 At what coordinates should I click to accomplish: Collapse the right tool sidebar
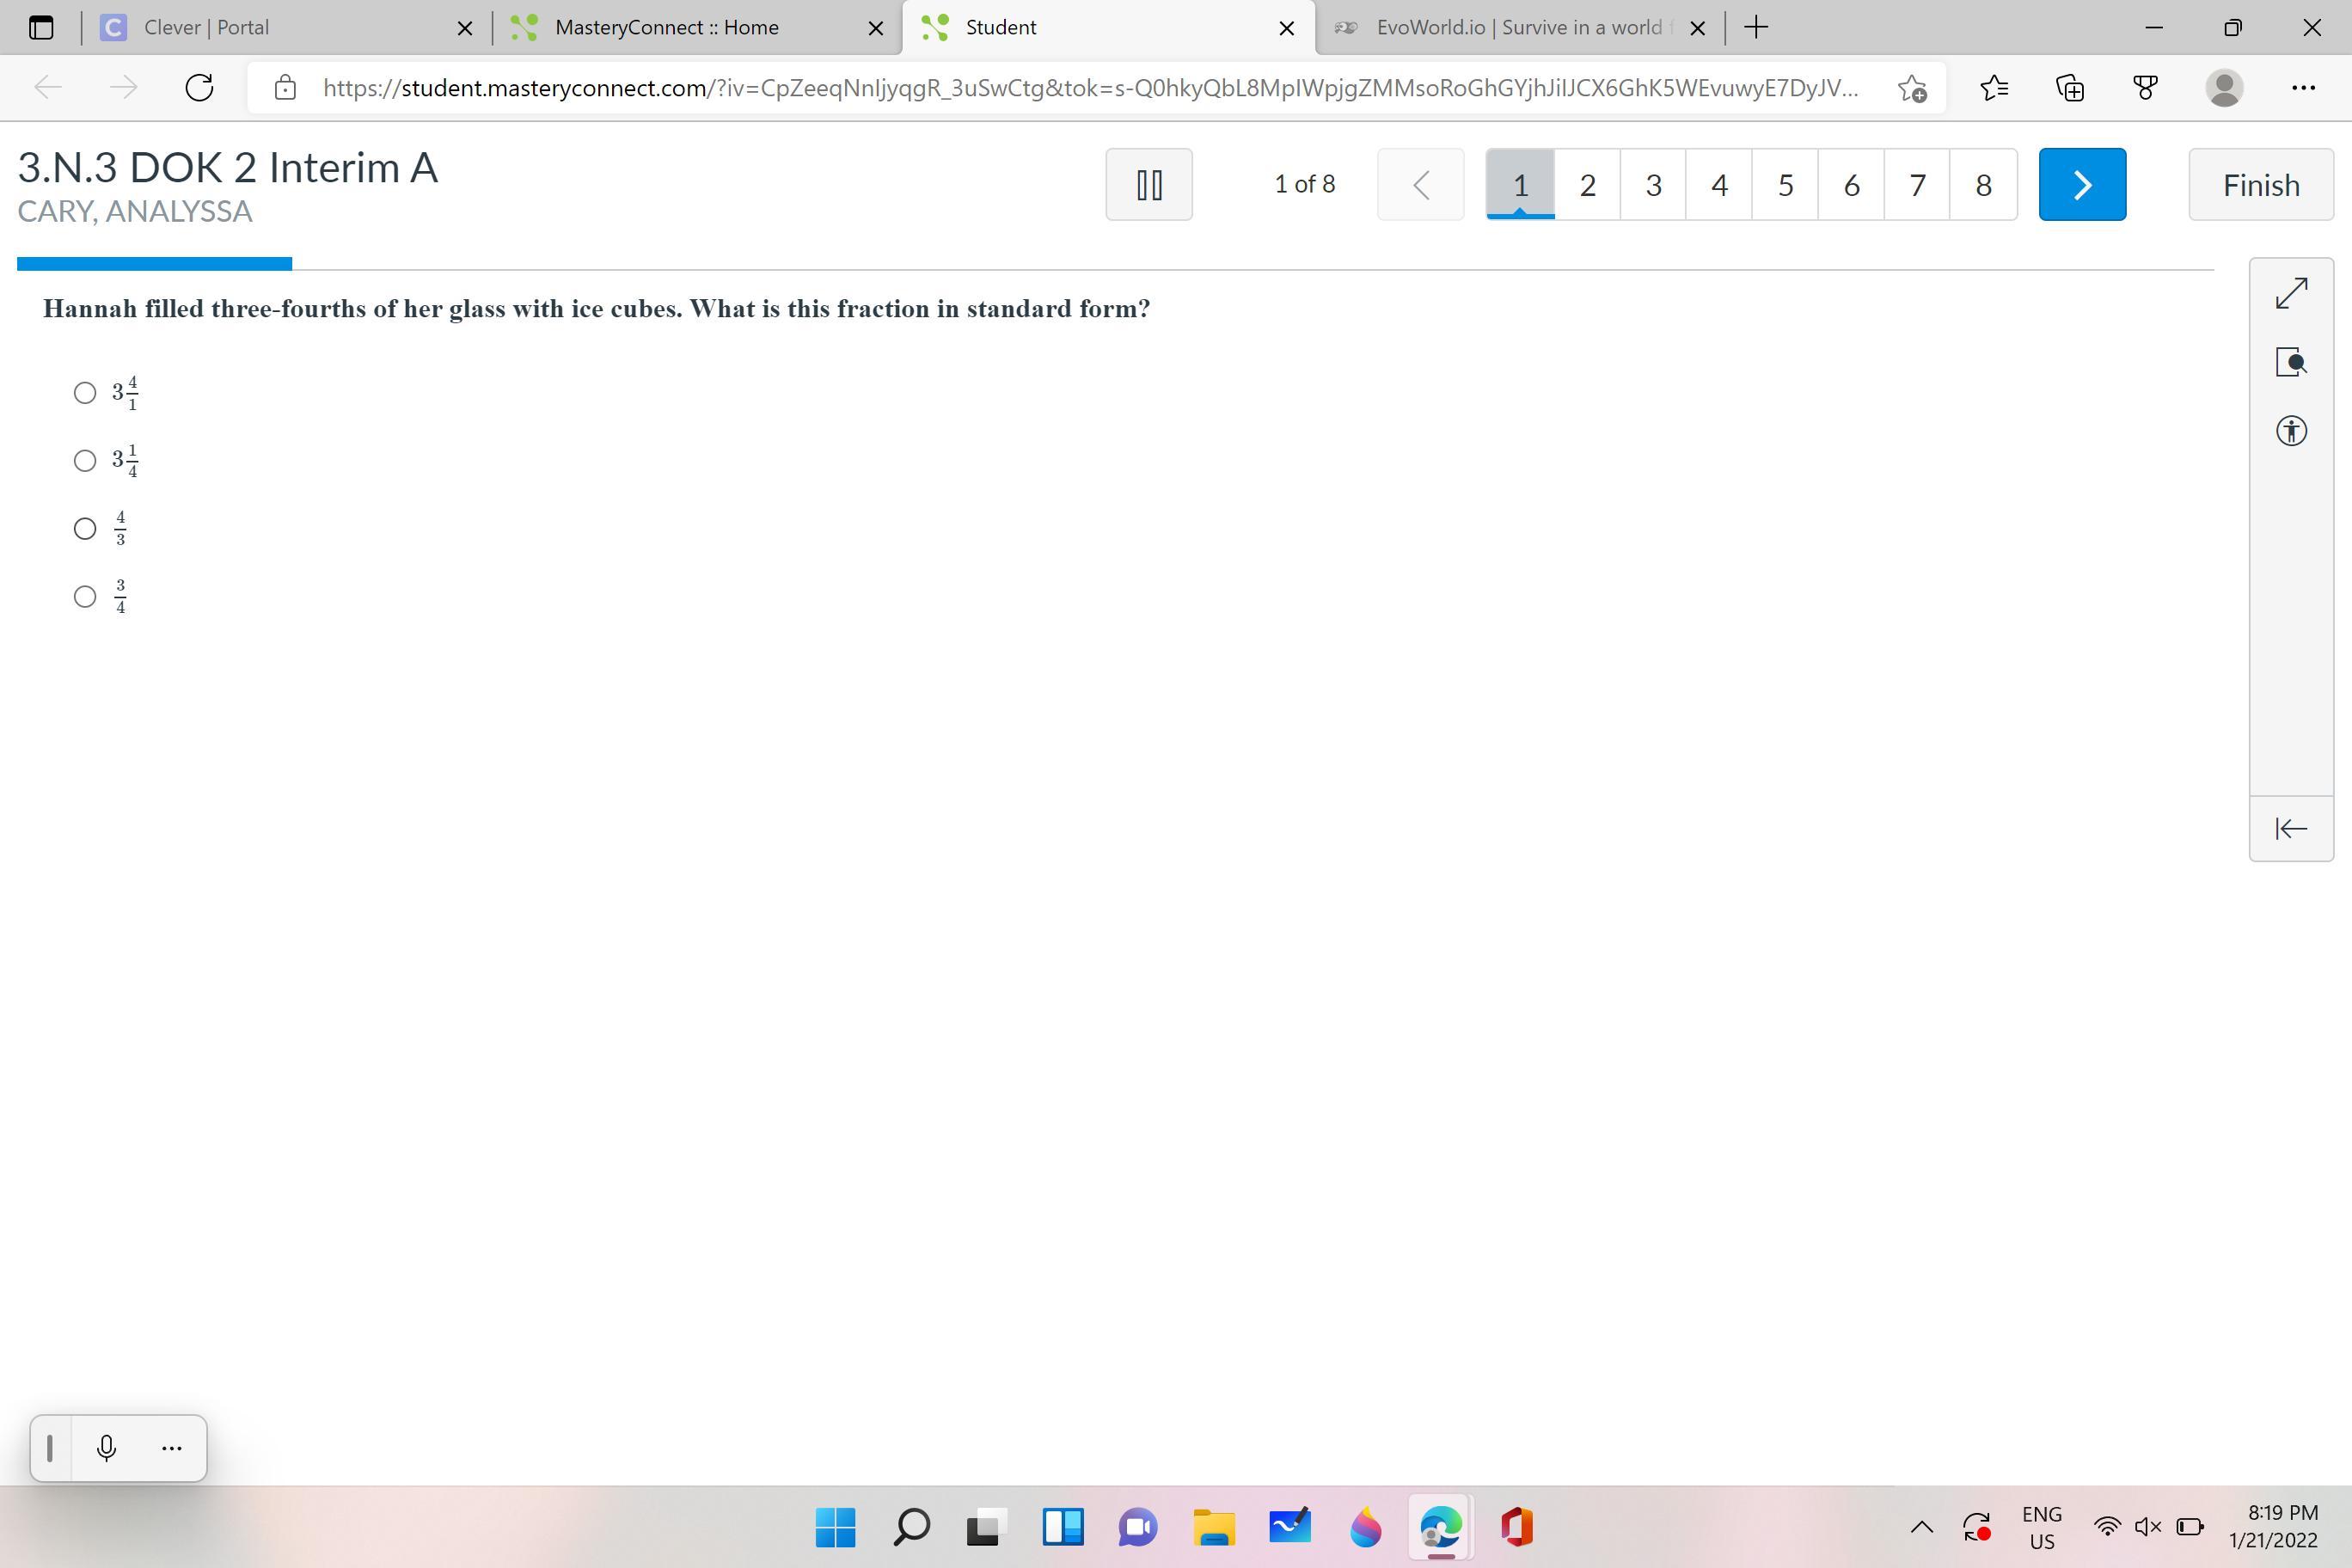[x=2290, y=828]
